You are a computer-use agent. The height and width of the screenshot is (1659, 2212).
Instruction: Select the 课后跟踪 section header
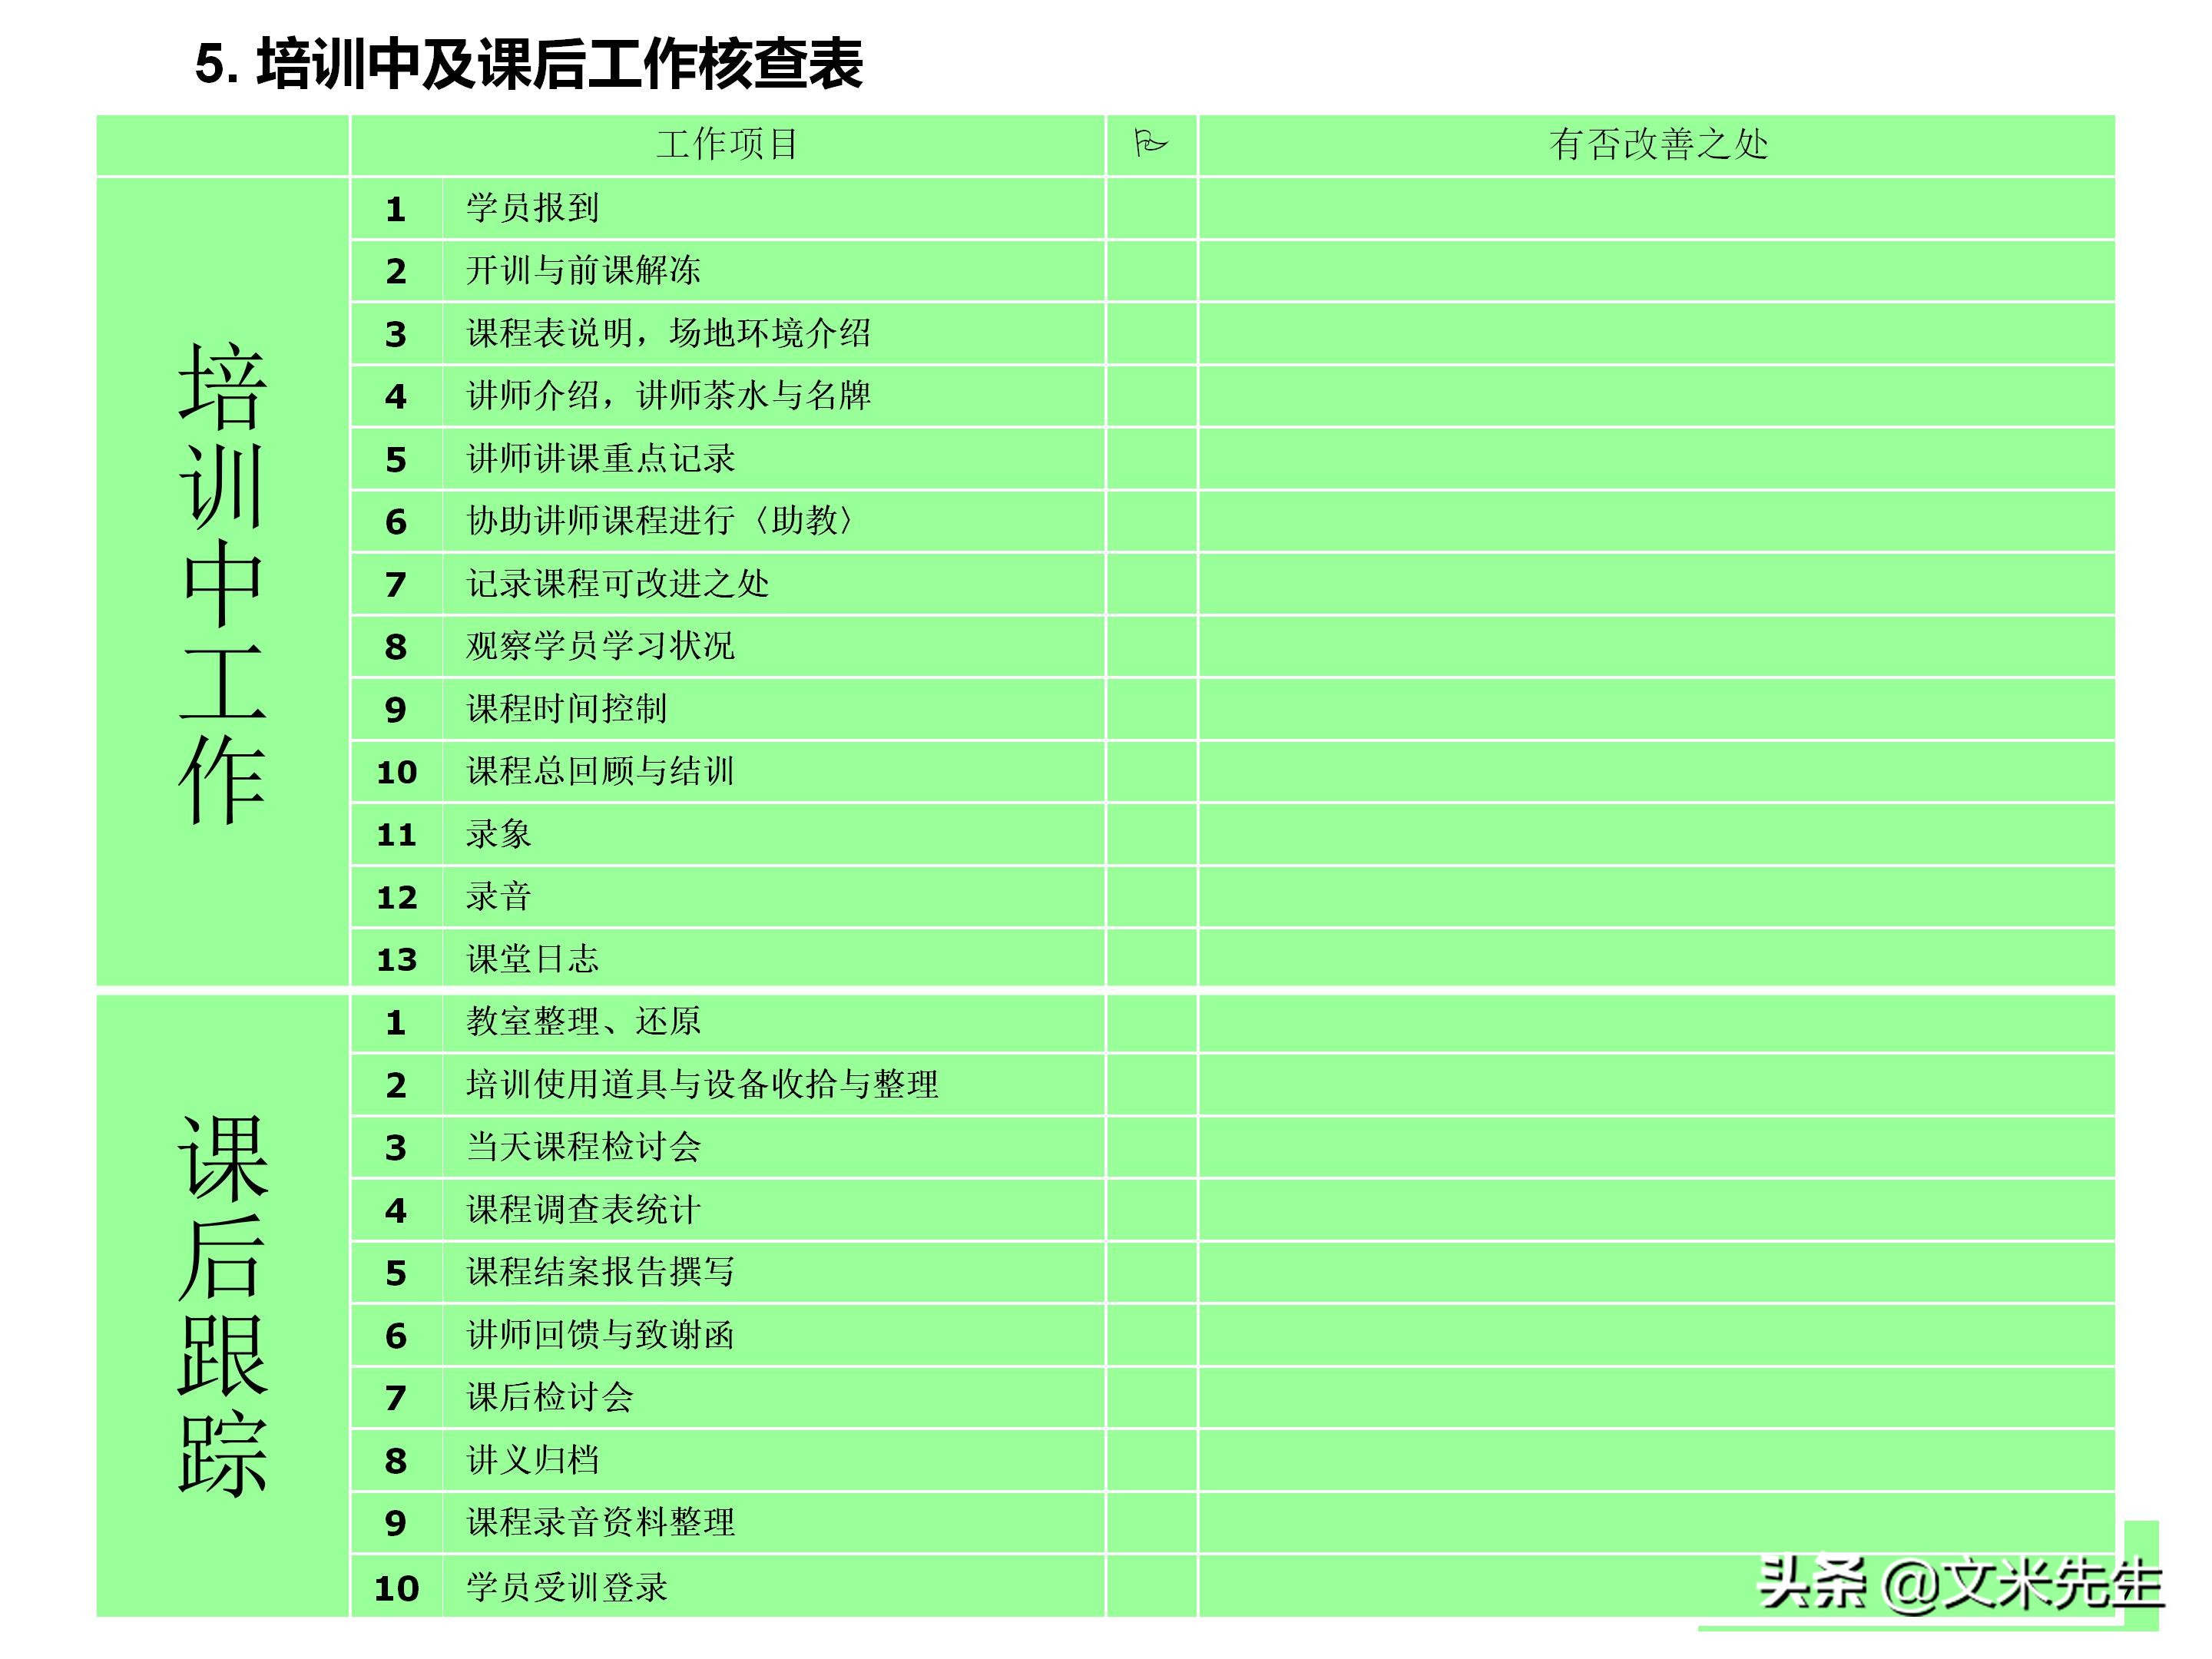(222, 1300)
